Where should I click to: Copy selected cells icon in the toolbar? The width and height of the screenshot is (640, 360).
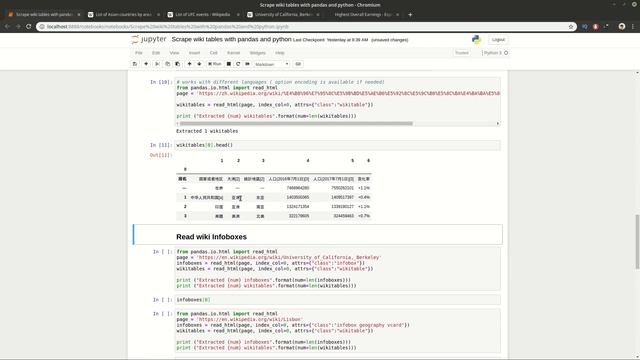(x=167, y=64)
